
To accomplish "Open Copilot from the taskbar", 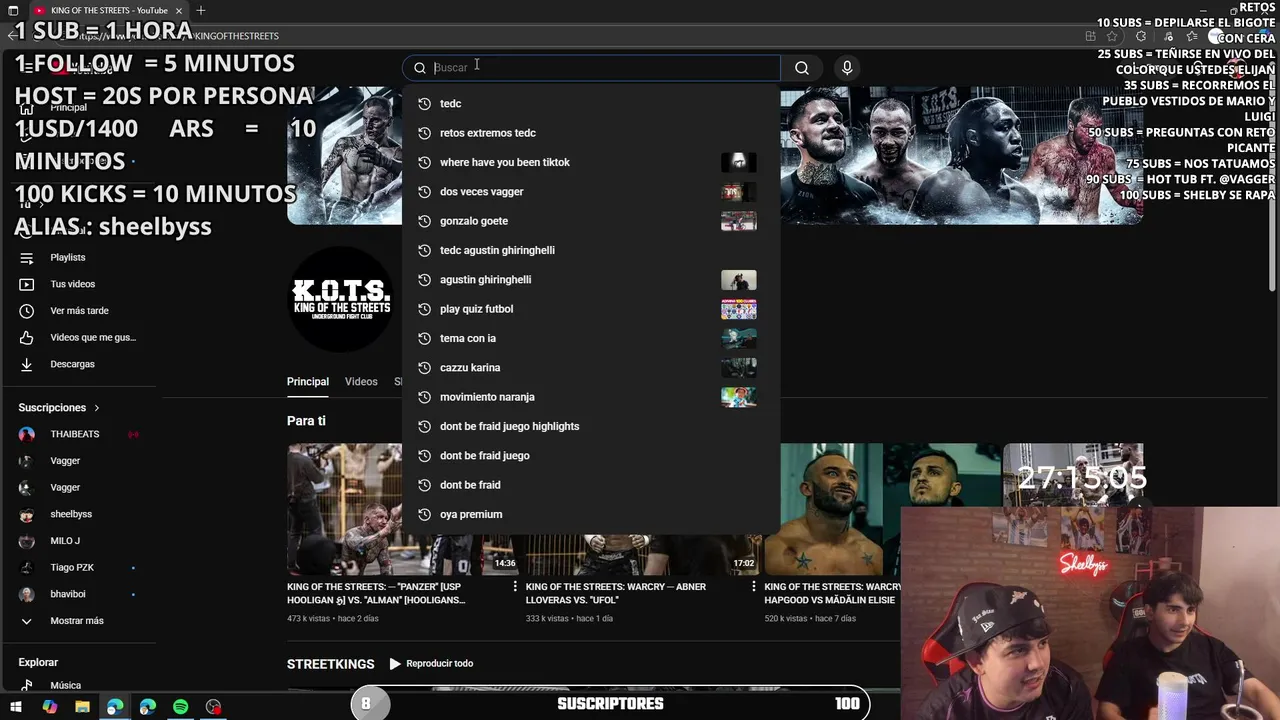I will click(50, 707).
